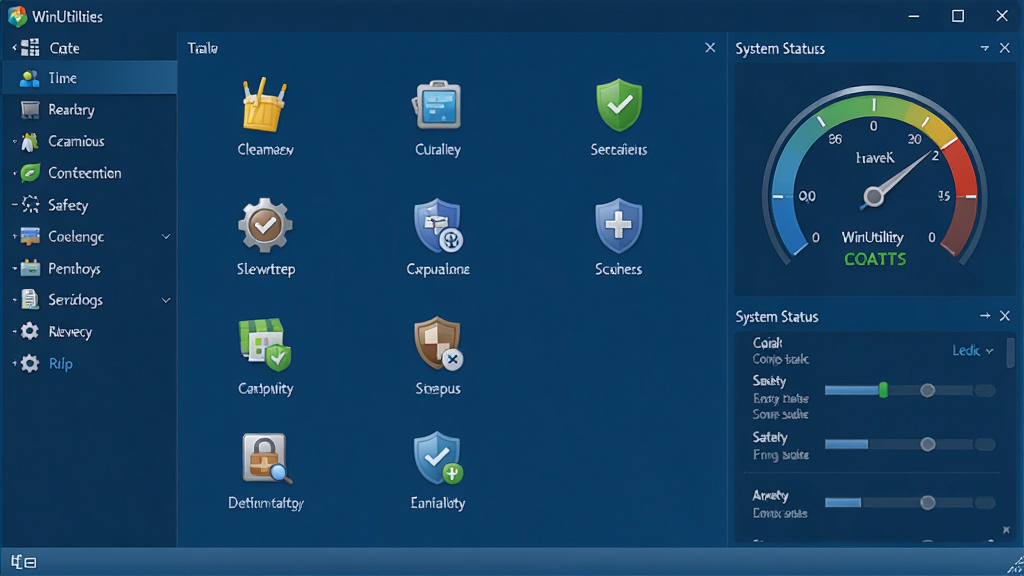Select the Time menu item

90,78
